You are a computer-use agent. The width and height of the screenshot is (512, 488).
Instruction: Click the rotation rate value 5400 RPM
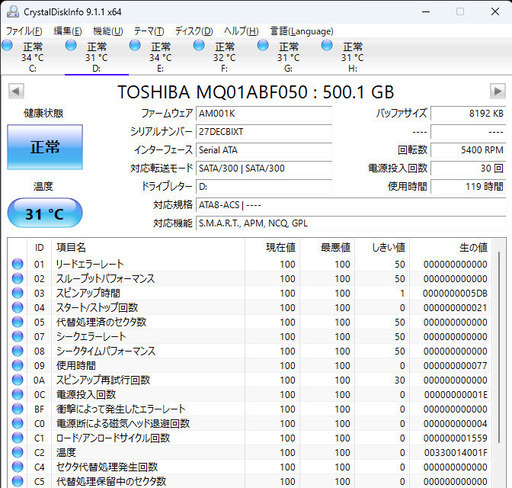468,150
